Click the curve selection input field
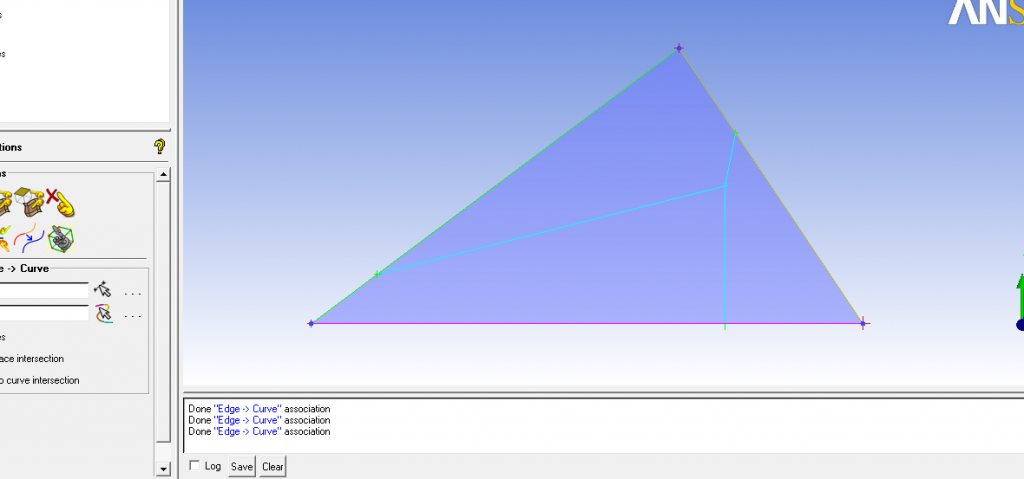 click(x=44, y=313)
